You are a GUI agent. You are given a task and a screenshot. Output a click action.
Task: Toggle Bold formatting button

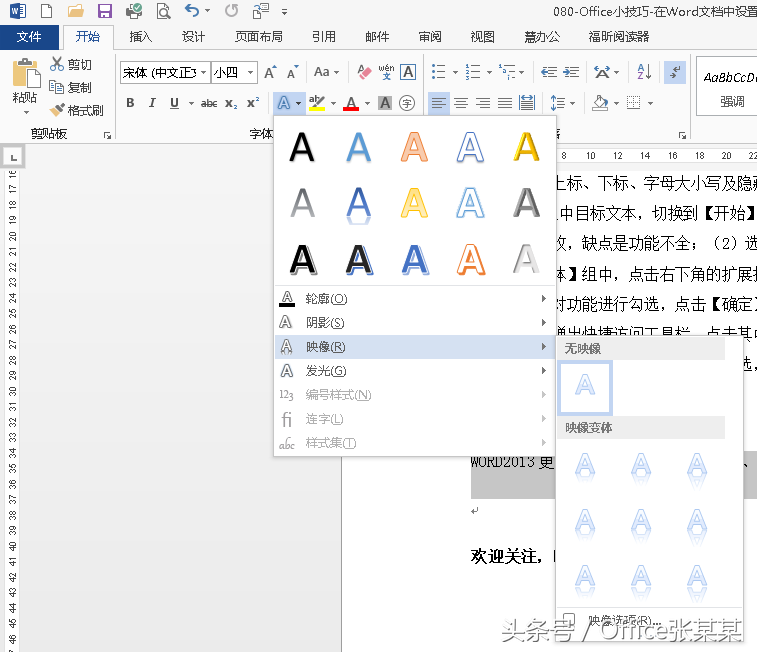[x=130, y=103]
